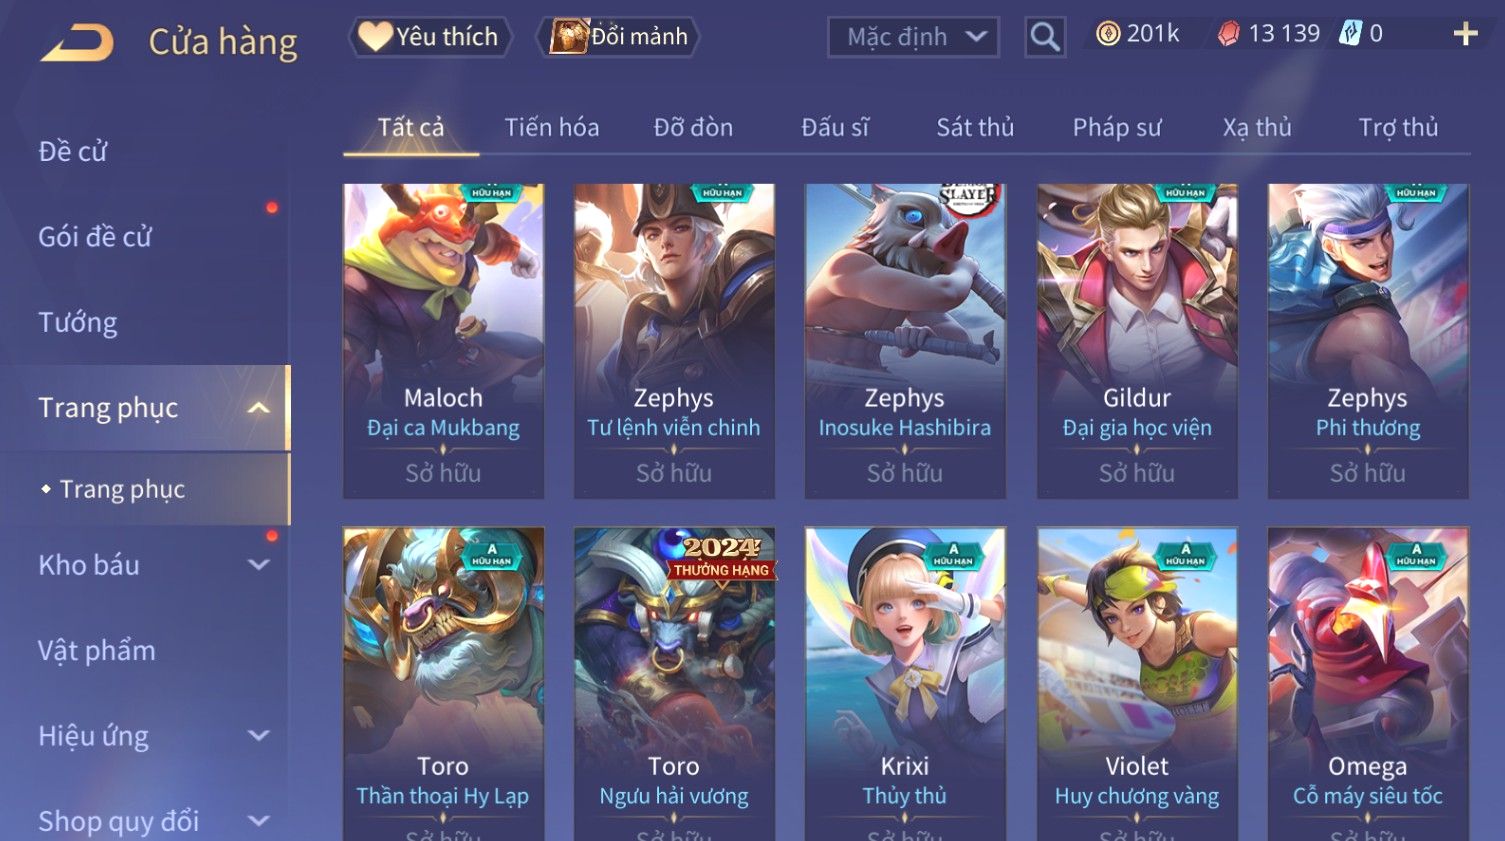The width and height of the screenshot is (1505, 841).
Task: Tap the red gem currency icon
Action: pos(1229,34)
